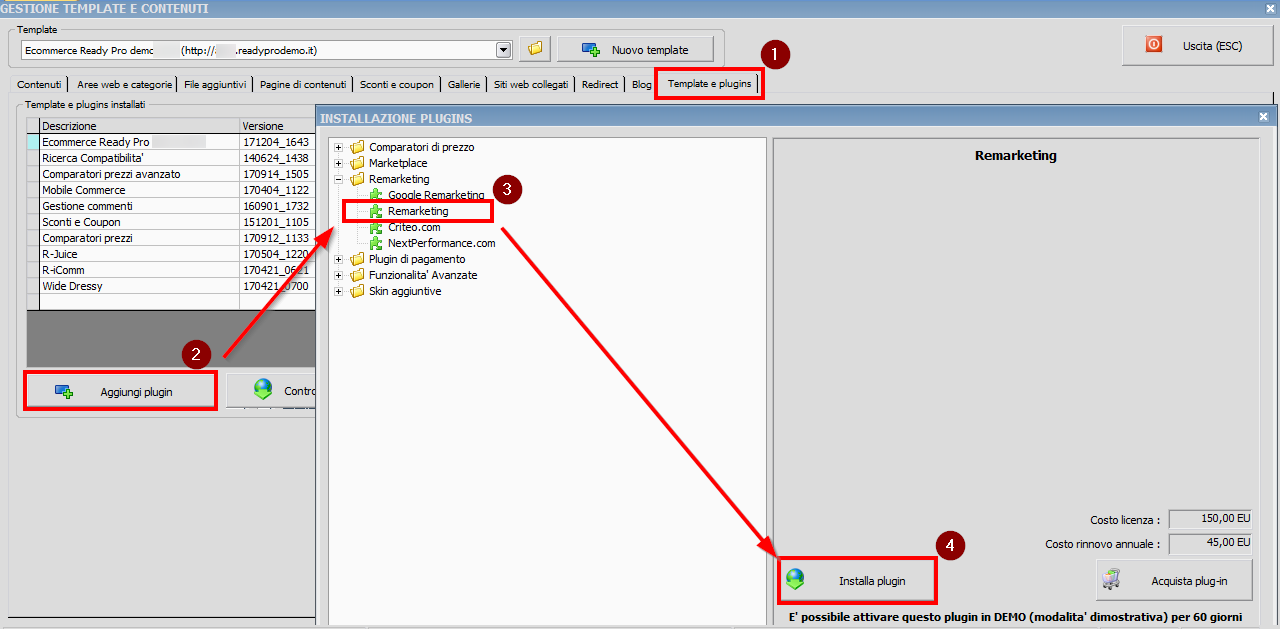Viewport: 1280px width, 629px height.
Task: Click the Costo rinnovo annuale value field
Action: pos(1210,543)
